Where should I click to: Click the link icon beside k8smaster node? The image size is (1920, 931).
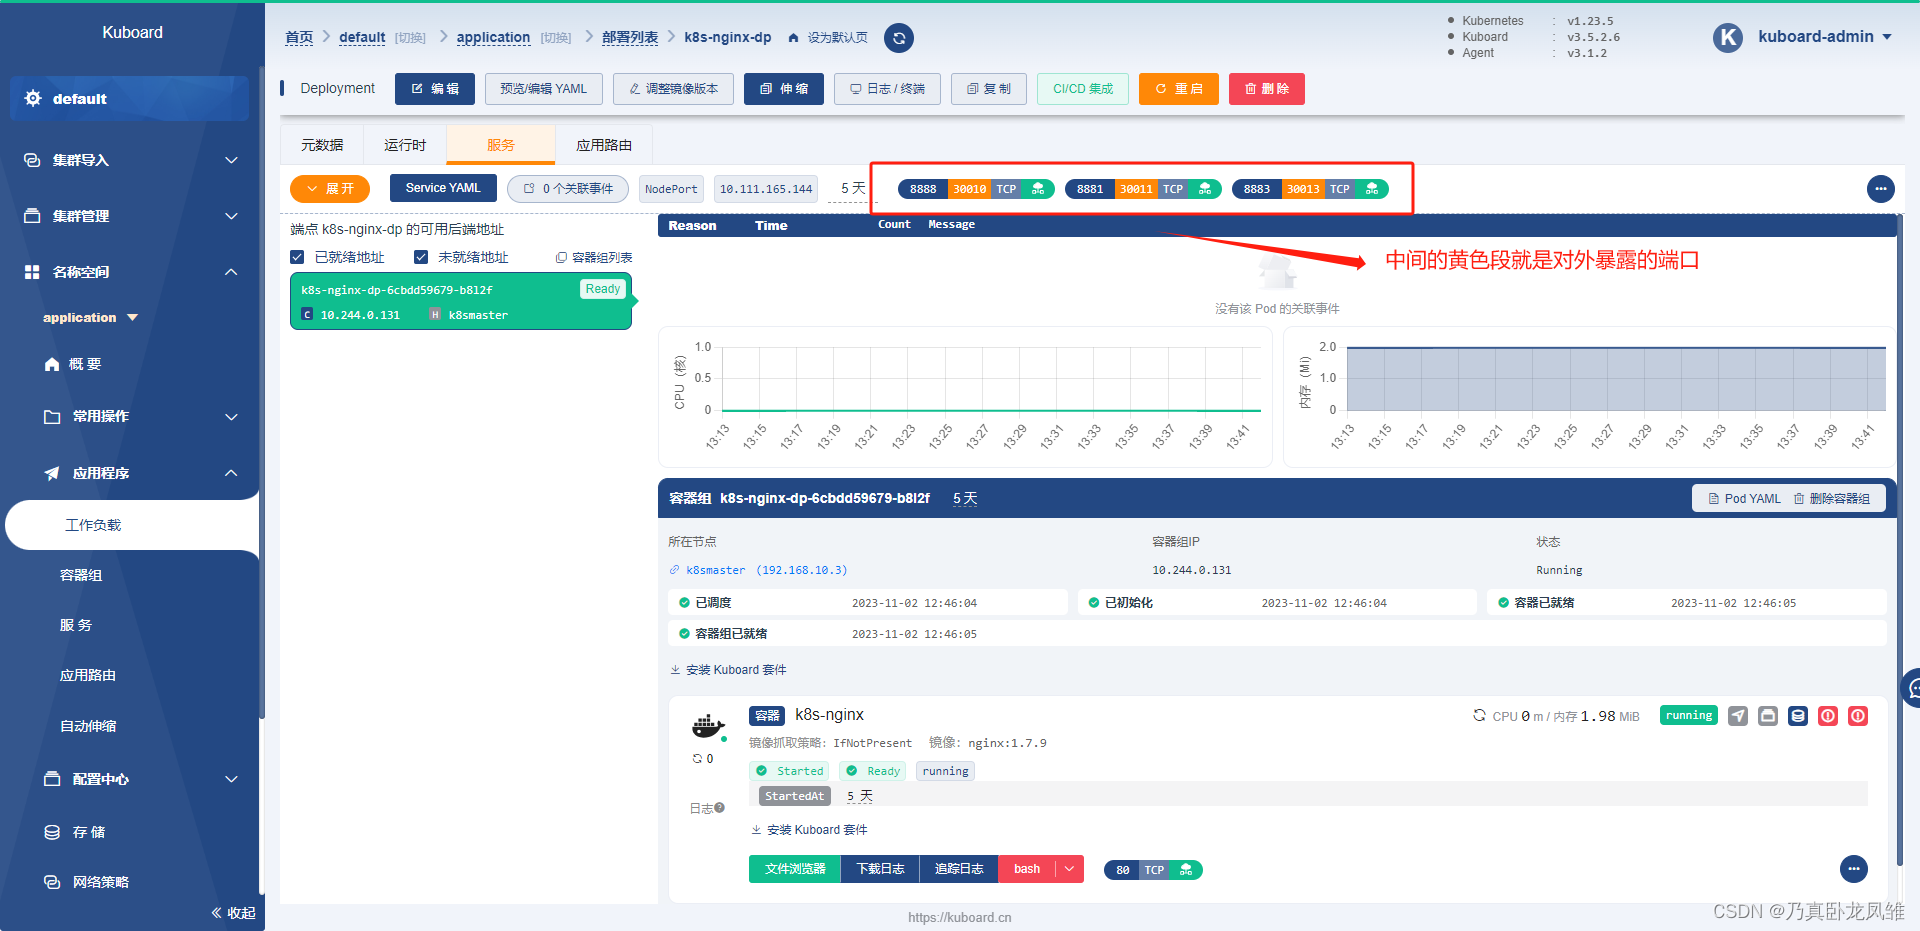(674, 570)
